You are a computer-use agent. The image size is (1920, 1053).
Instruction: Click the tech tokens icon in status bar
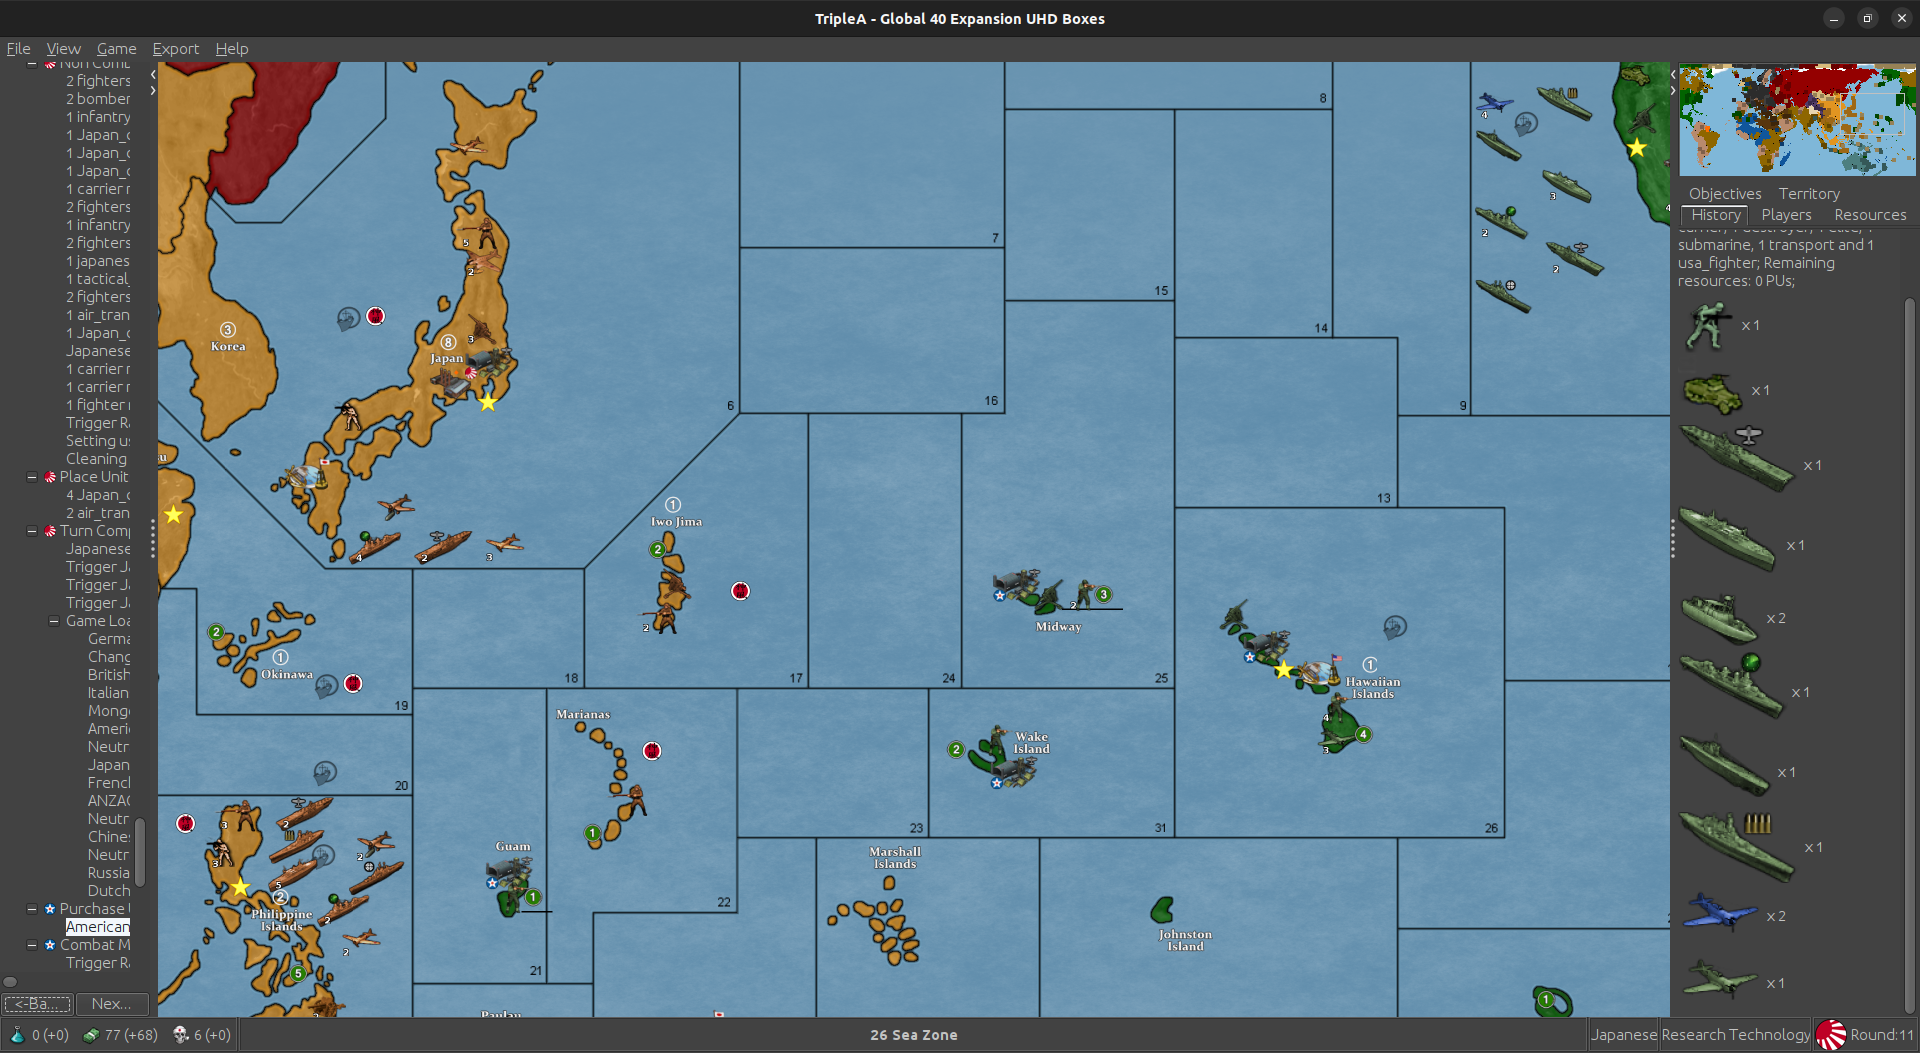click(181, 1035)
